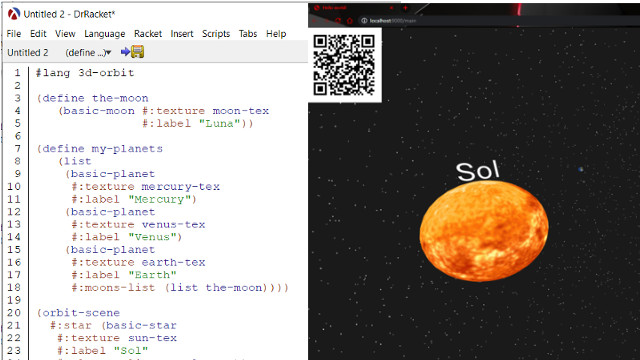Viewport: 640px width, 360px height.
Task: Close the Hello world browser tab
Action: (391, 8)
